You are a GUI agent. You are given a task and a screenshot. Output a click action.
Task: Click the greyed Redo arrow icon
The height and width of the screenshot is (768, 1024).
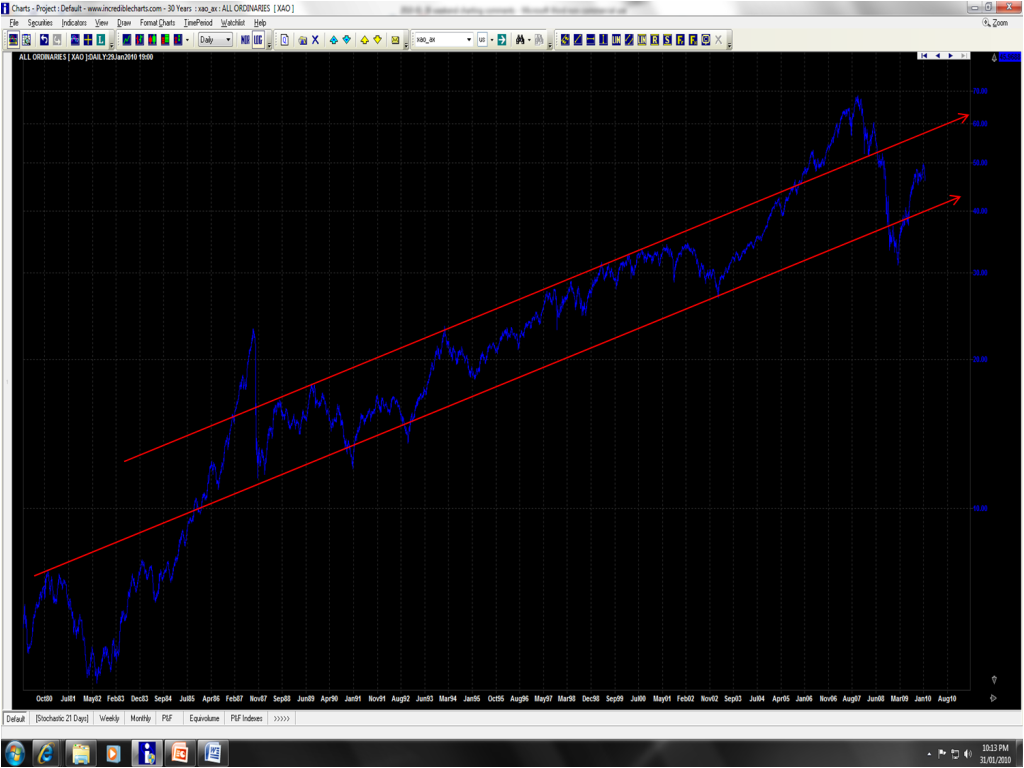tap(57, 40)
